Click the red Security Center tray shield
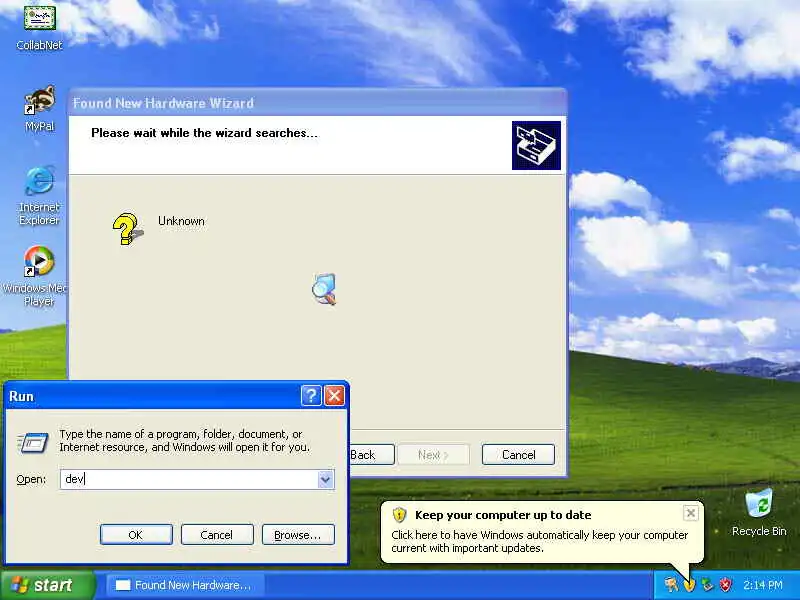Viewport: 800px width, 600px height. 726,585
